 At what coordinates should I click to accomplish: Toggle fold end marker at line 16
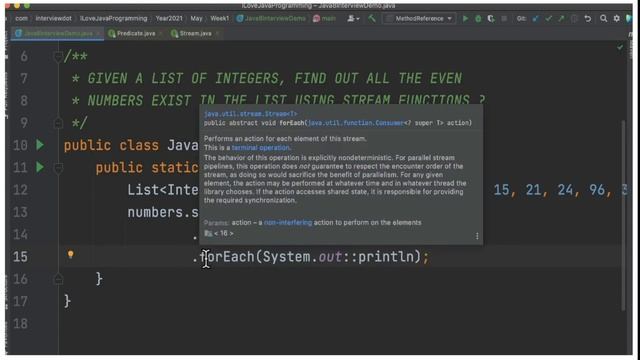[58, 279]
